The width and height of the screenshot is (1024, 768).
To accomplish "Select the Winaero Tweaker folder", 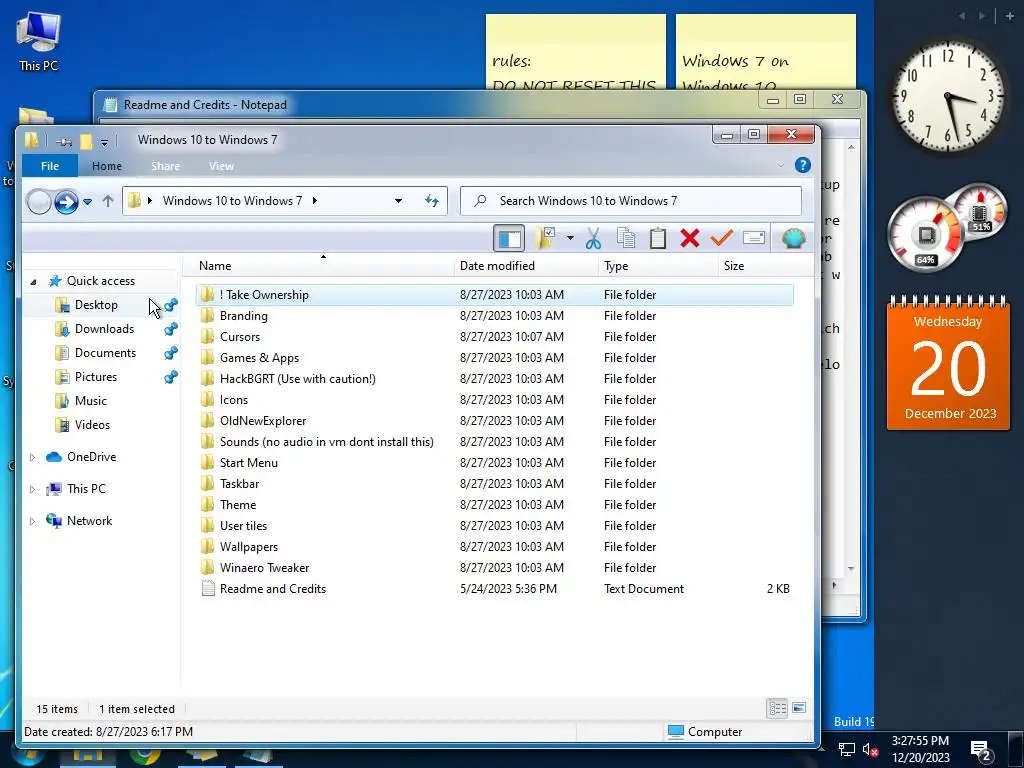I will pyautogui.click(x=264, y=568).
